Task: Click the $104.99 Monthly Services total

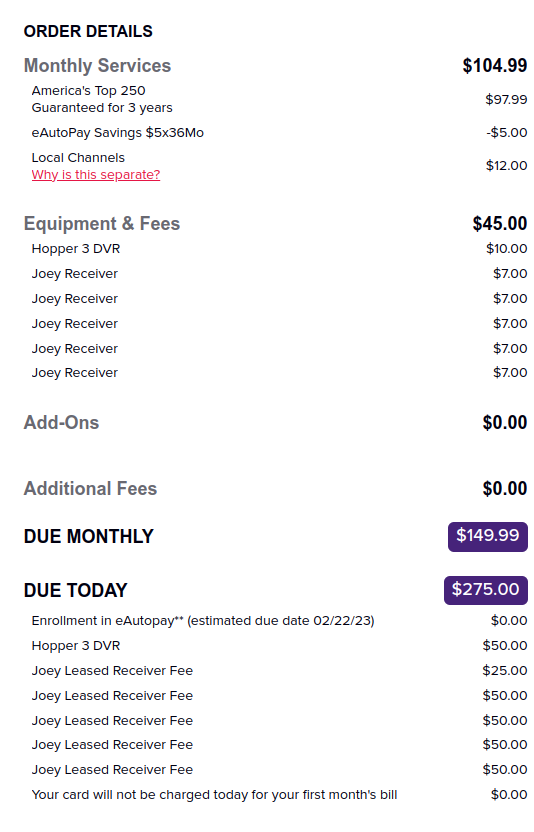Action: click(495, 66)
